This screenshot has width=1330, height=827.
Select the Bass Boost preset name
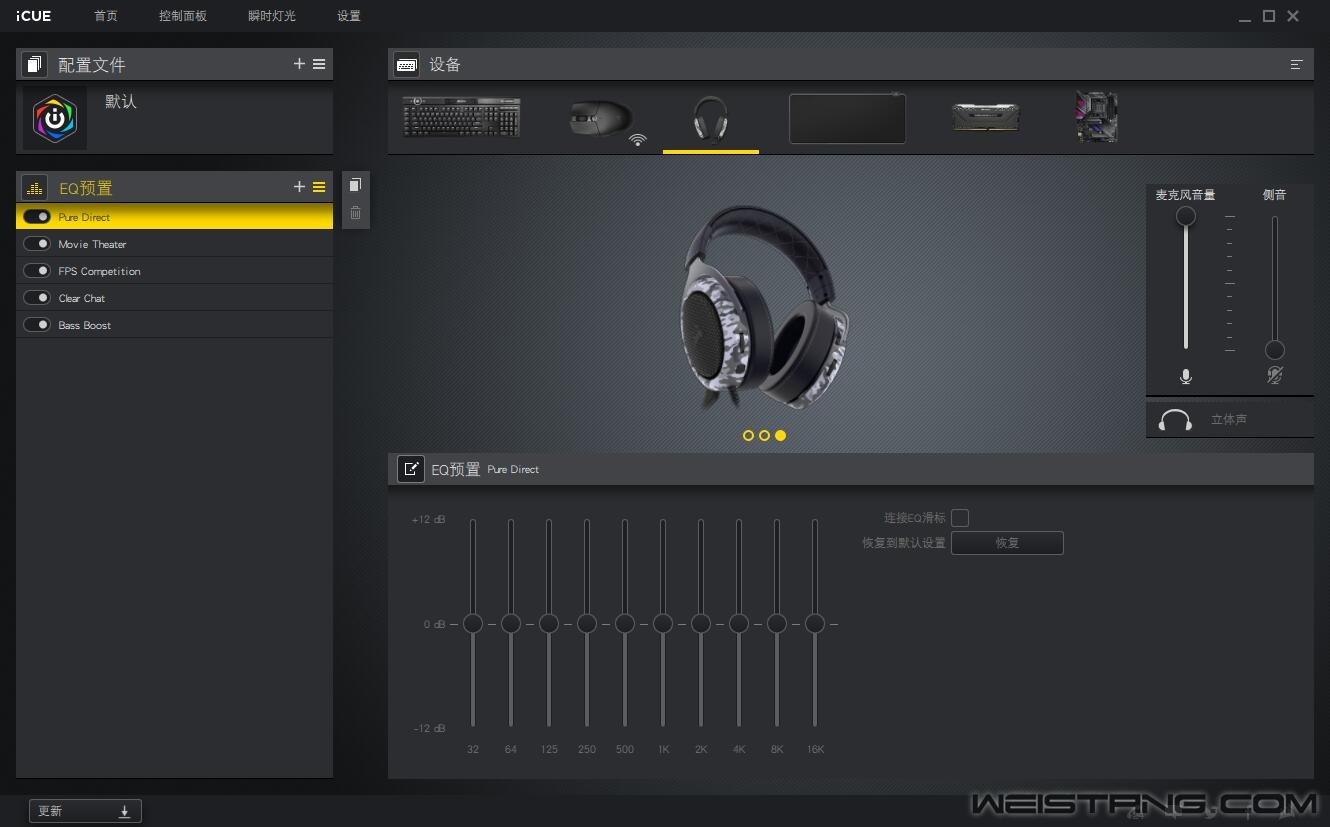(x=84, y=325)
